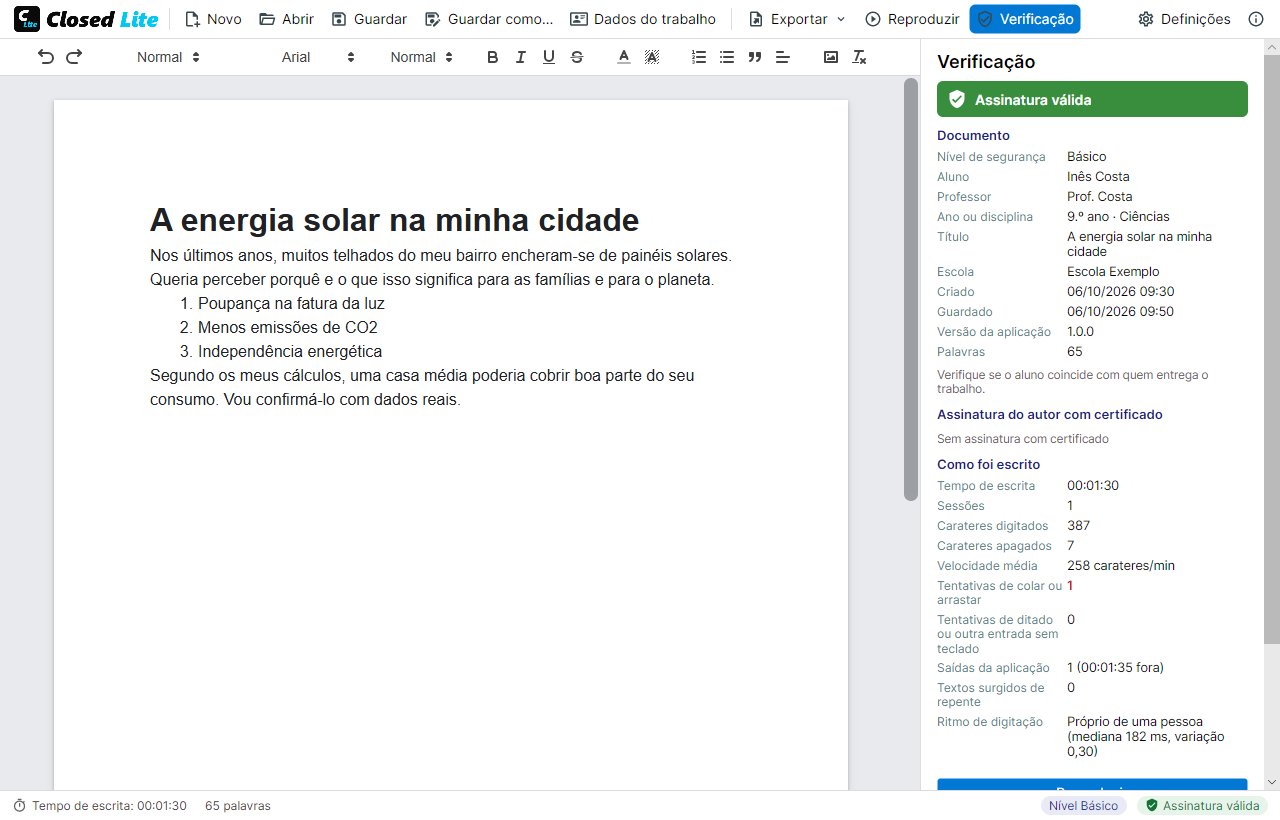Toggle strikethrough formatting
Viewport: 1280px width, 820px height.
(577, 57)
